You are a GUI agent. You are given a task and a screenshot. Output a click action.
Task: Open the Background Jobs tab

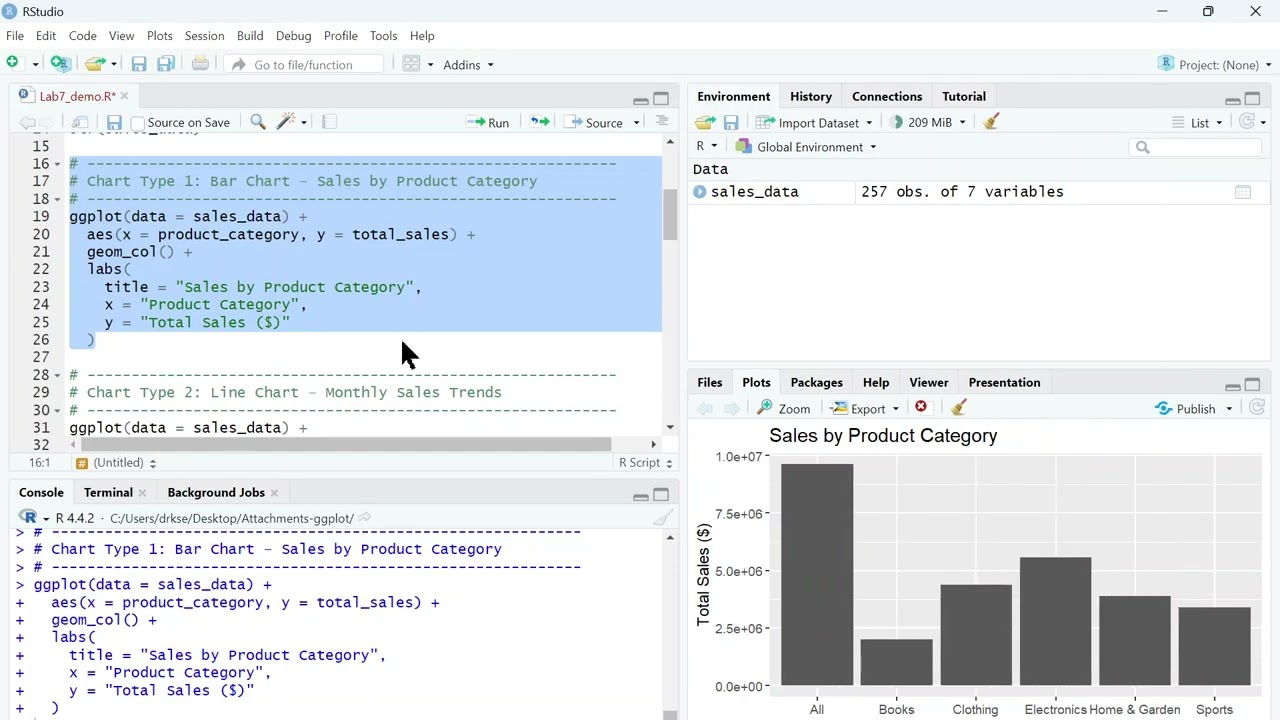pos(216,492)
